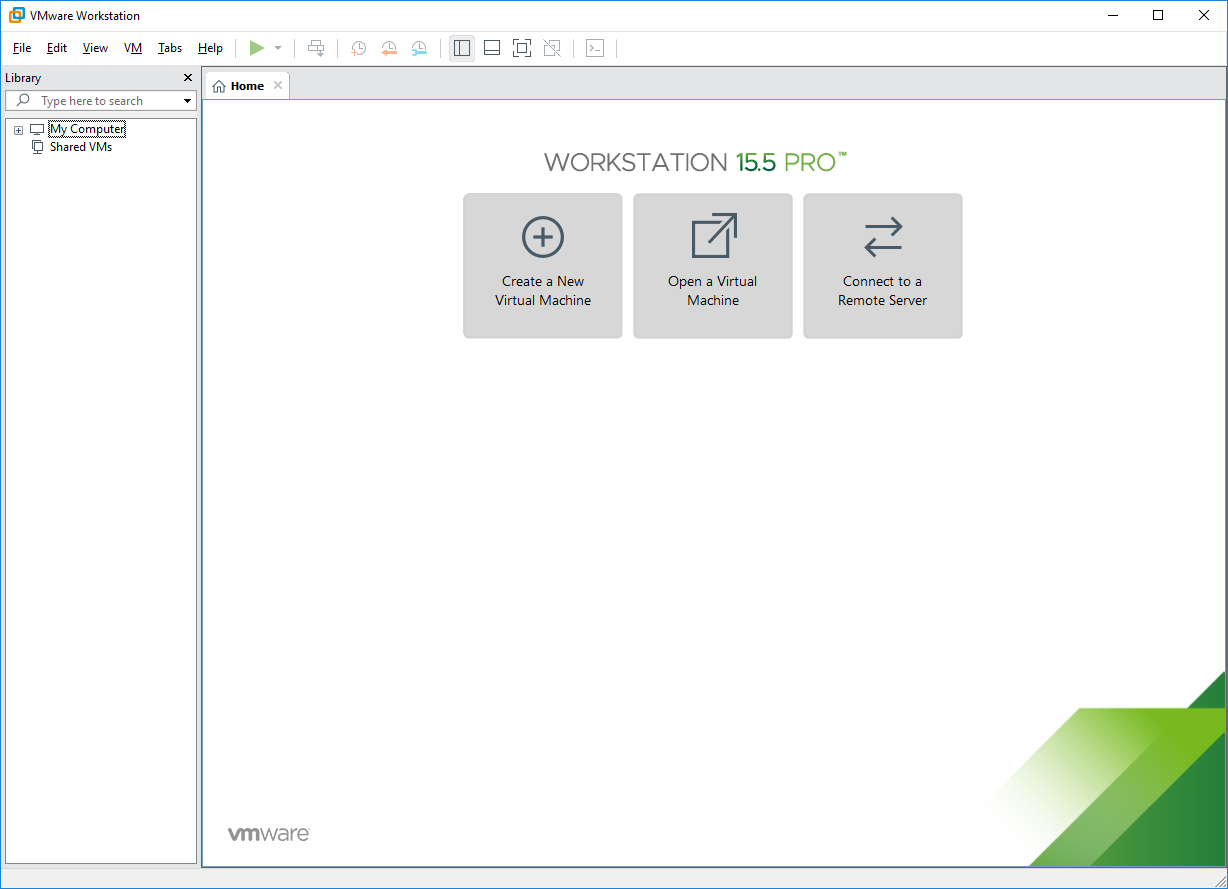Click the My Computer monitor icon
The width and height of the screenshot is (1228, 889).
37,129
